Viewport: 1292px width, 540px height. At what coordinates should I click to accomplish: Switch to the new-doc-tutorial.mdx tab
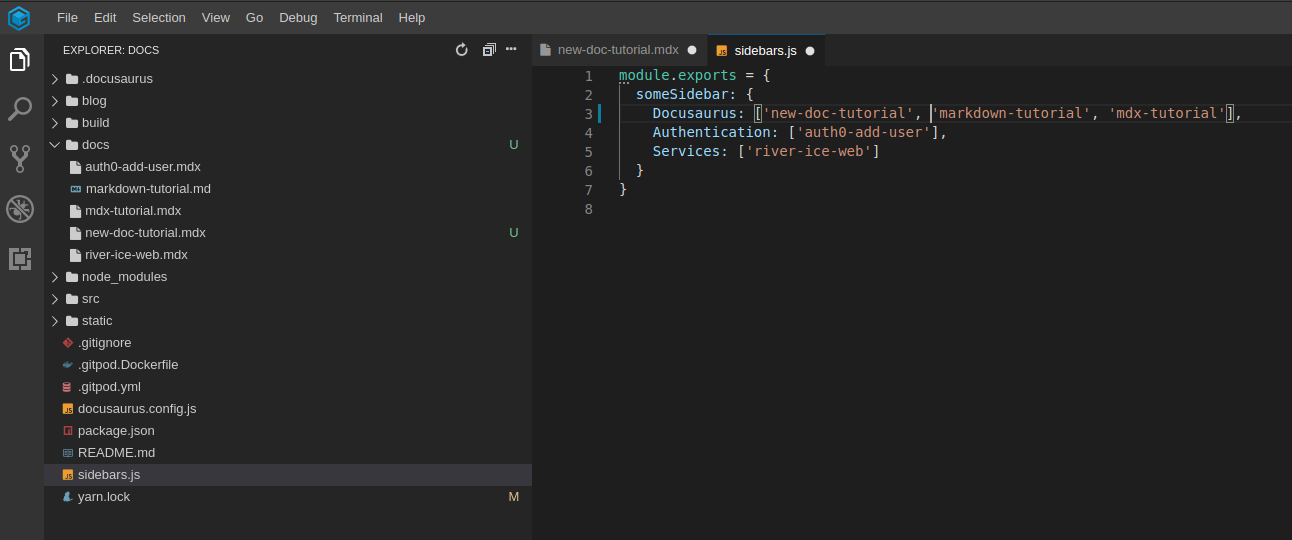coord(619,50)
